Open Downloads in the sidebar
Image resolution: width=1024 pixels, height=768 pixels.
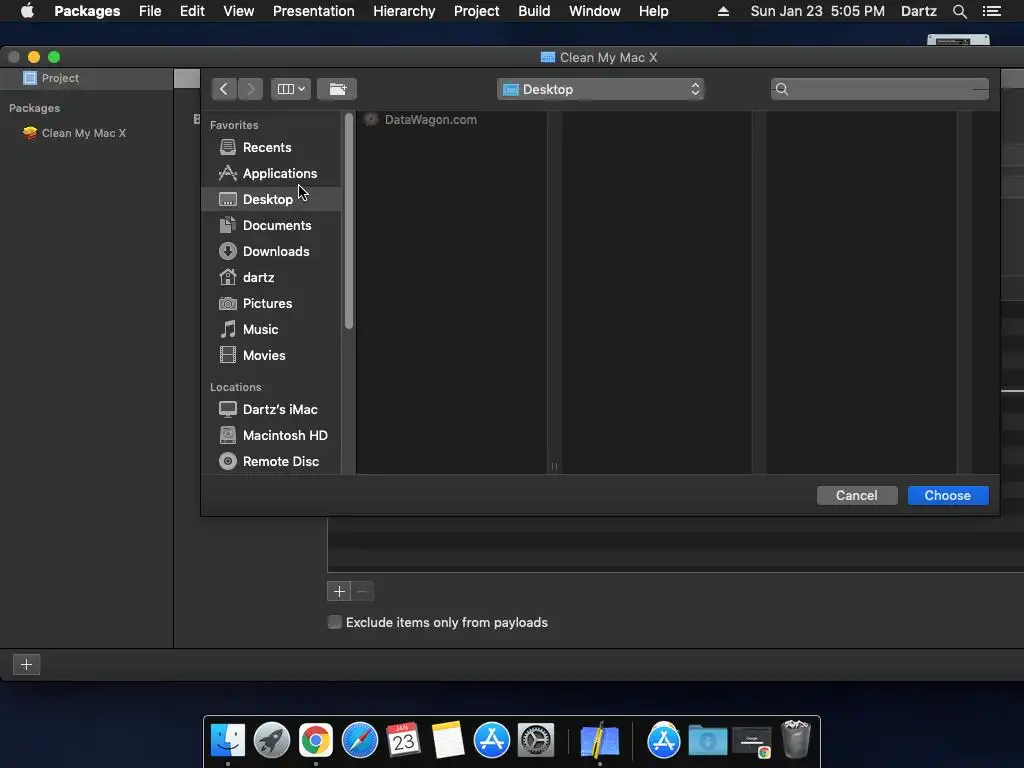click(x=270, y=251)
